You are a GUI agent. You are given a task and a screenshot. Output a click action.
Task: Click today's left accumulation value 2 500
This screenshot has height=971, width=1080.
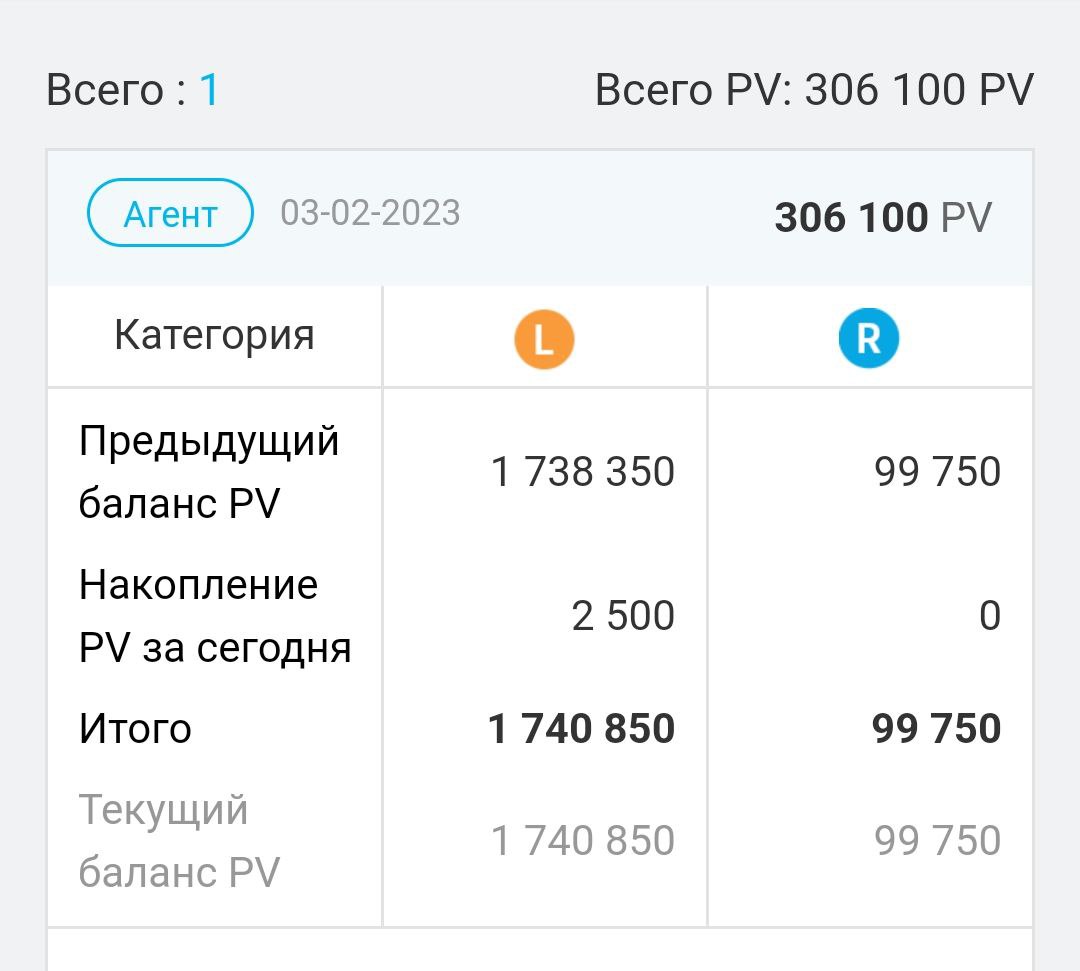pos(623,616)
